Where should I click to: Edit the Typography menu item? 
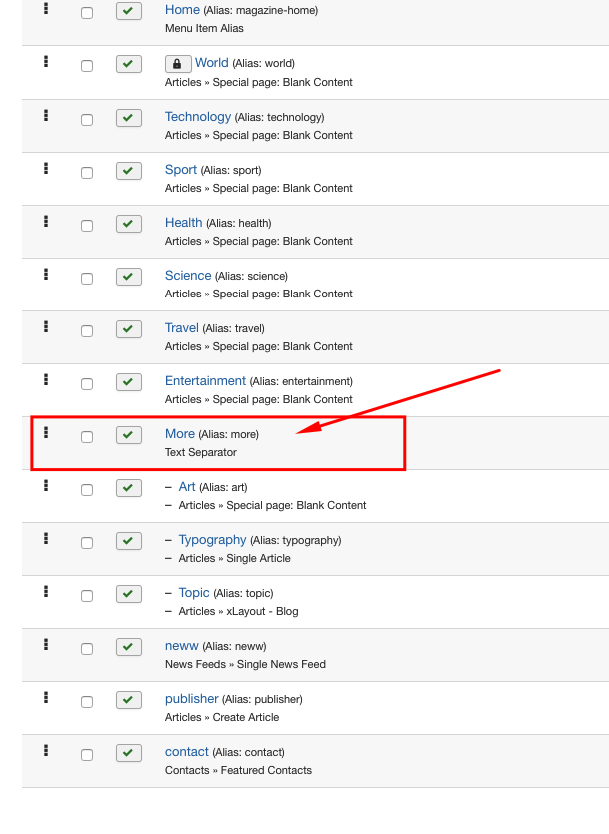click(x=212, y=540)
